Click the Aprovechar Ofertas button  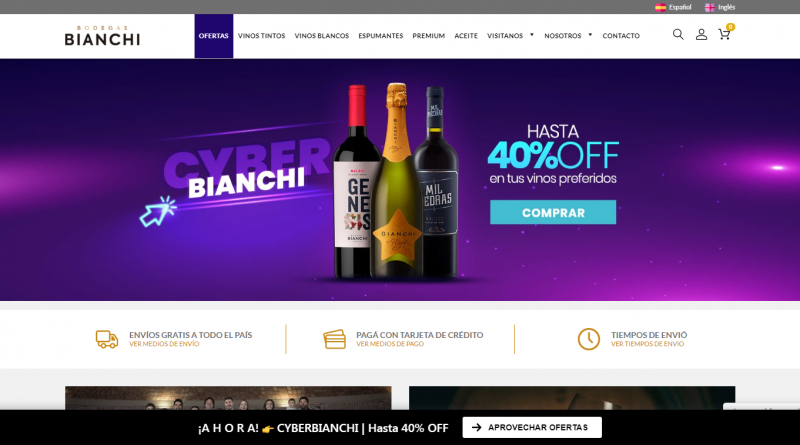tap(532, 427)
